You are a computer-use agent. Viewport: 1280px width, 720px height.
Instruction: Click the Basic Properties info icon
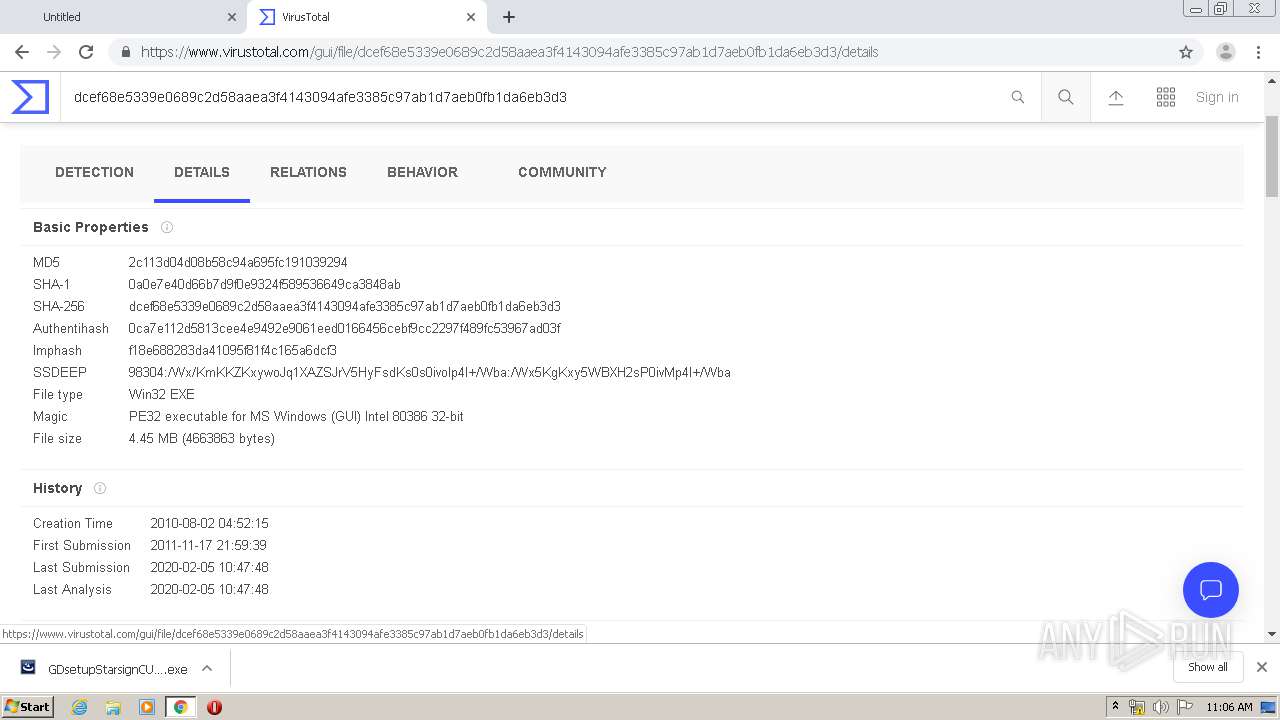167,227
